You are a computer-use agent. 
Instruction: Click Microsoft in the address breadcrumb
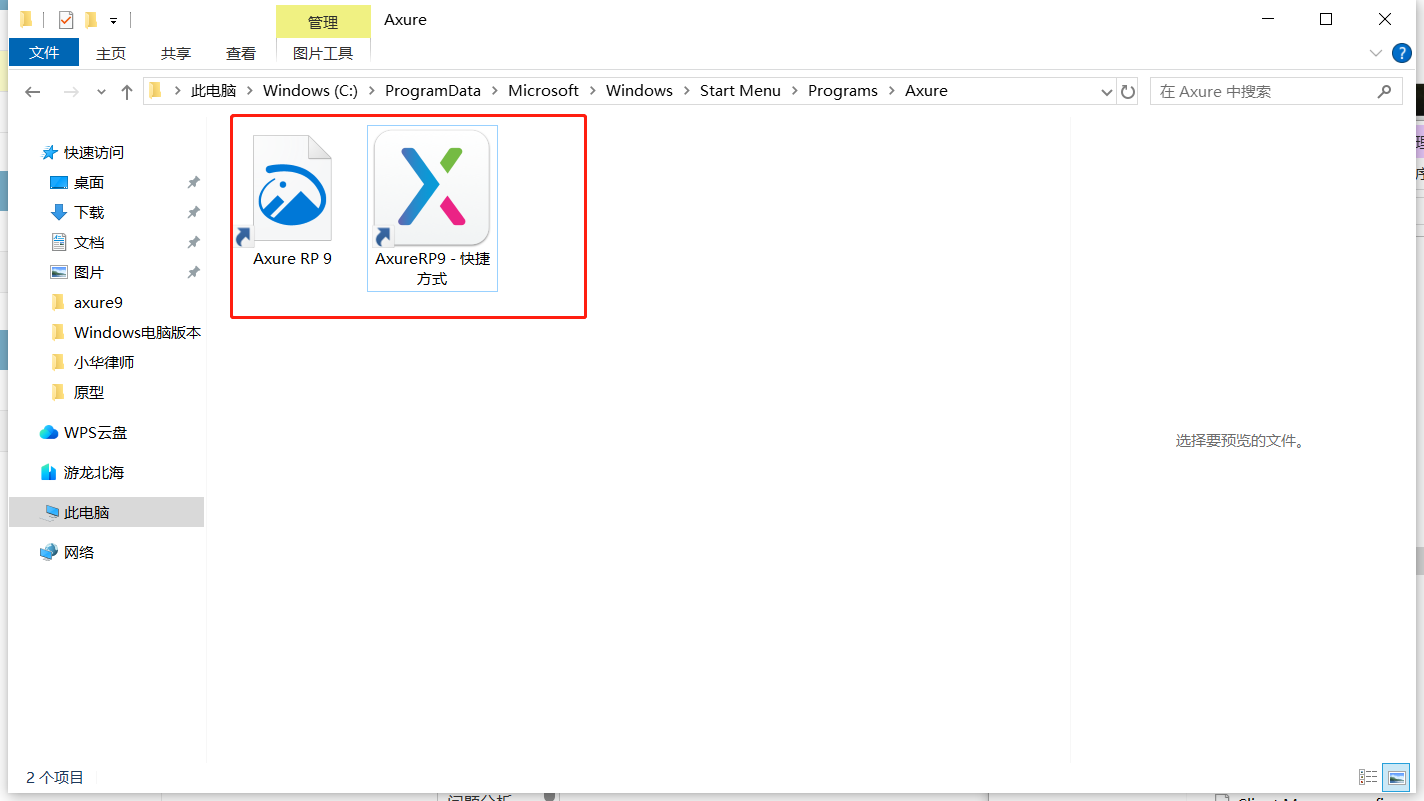point(543,90)
